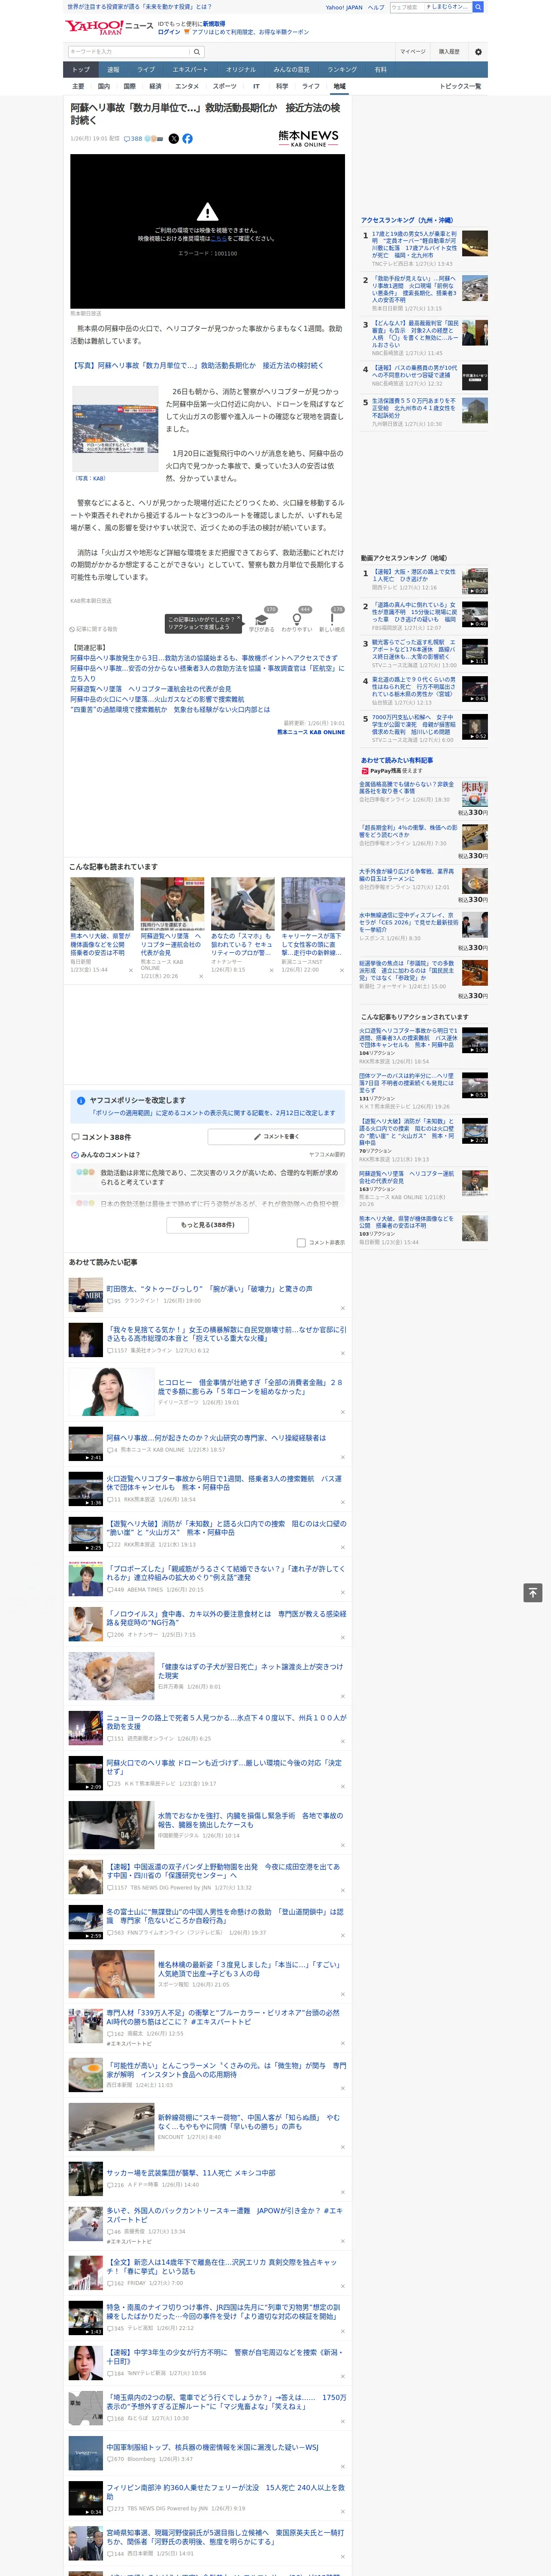Viewport: 551px width, 2576px height.
Task: Open the みんなの意見 tab
Action: [291, 70]
